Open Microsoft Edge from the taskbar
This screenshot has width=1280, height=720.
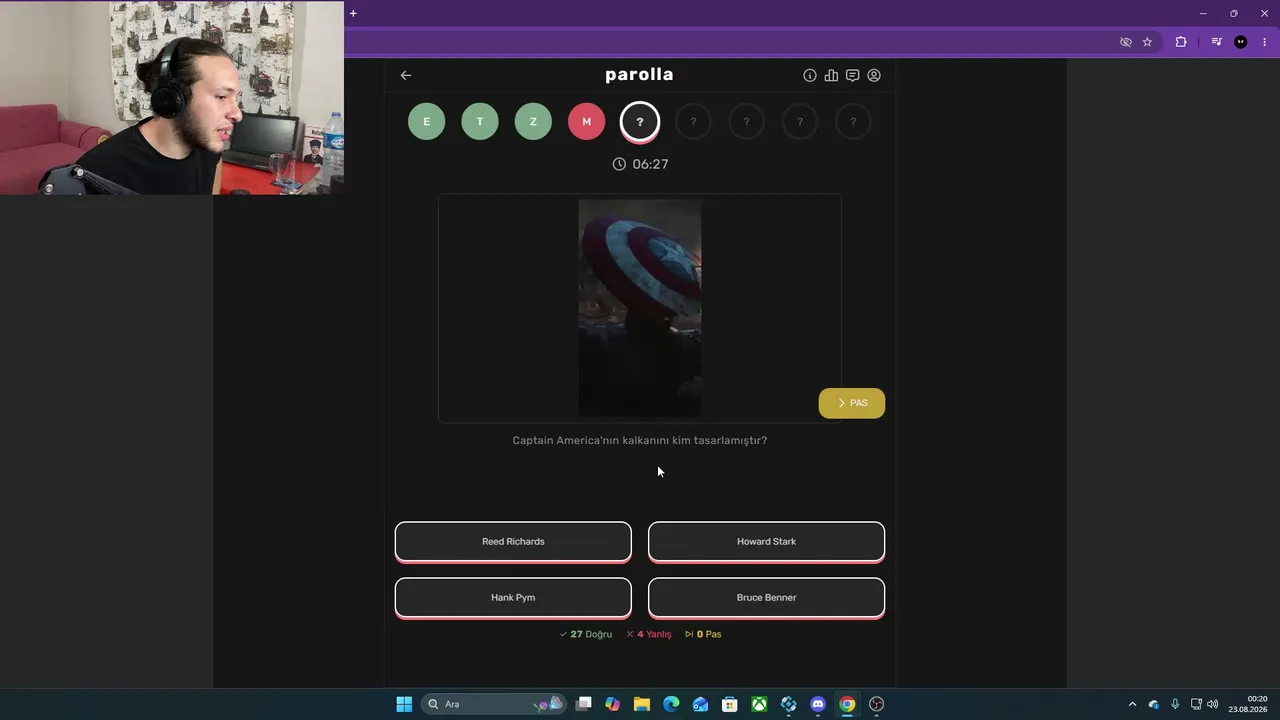(671, 704)
